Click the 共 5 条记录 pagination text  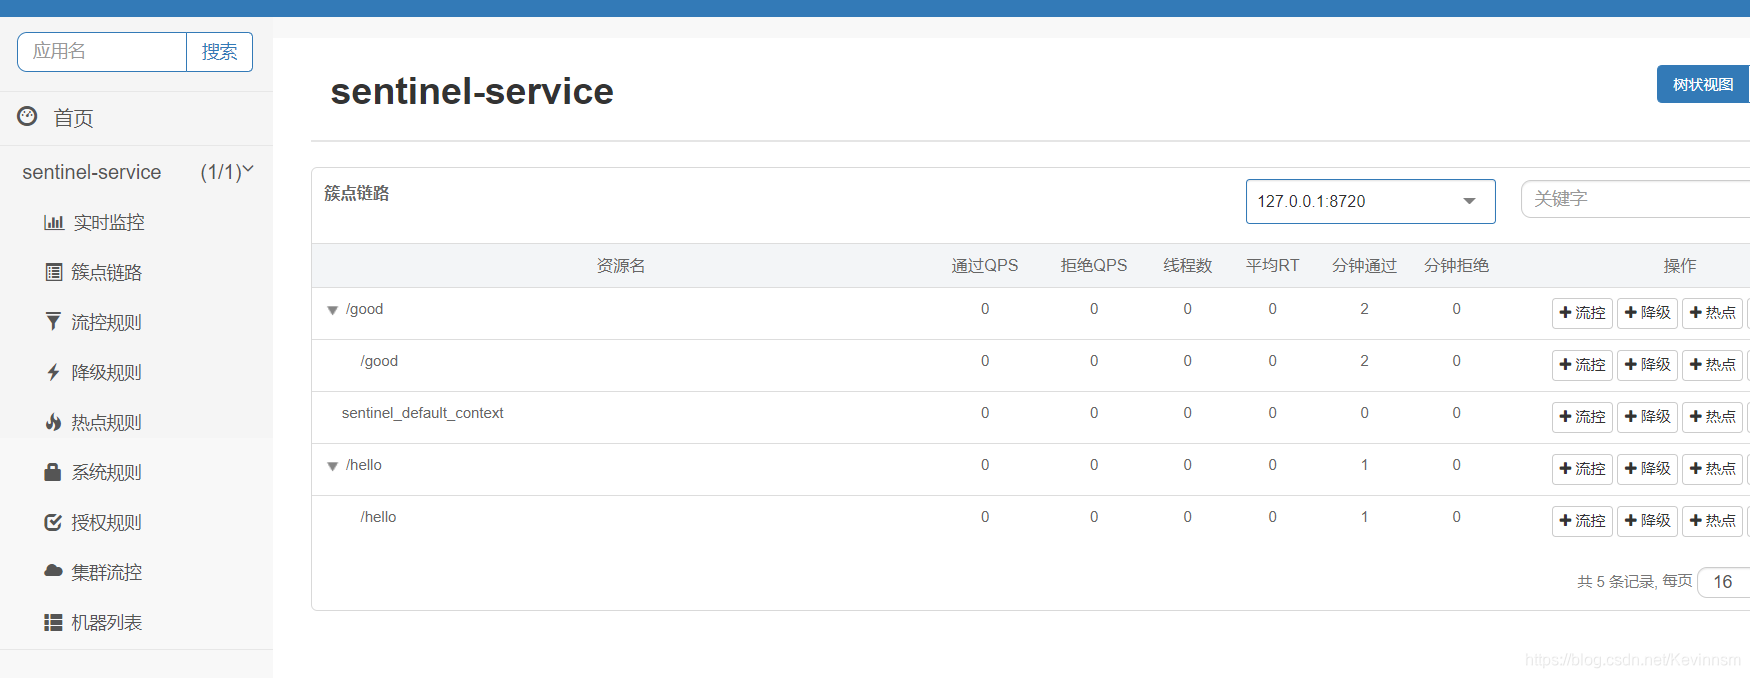[x=1616, y=582]
